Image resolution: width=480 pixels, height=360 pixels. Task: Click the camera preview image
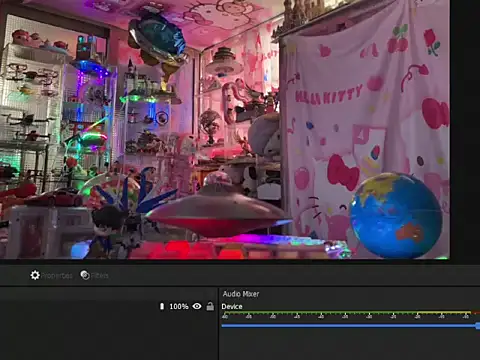pos(225,129)
